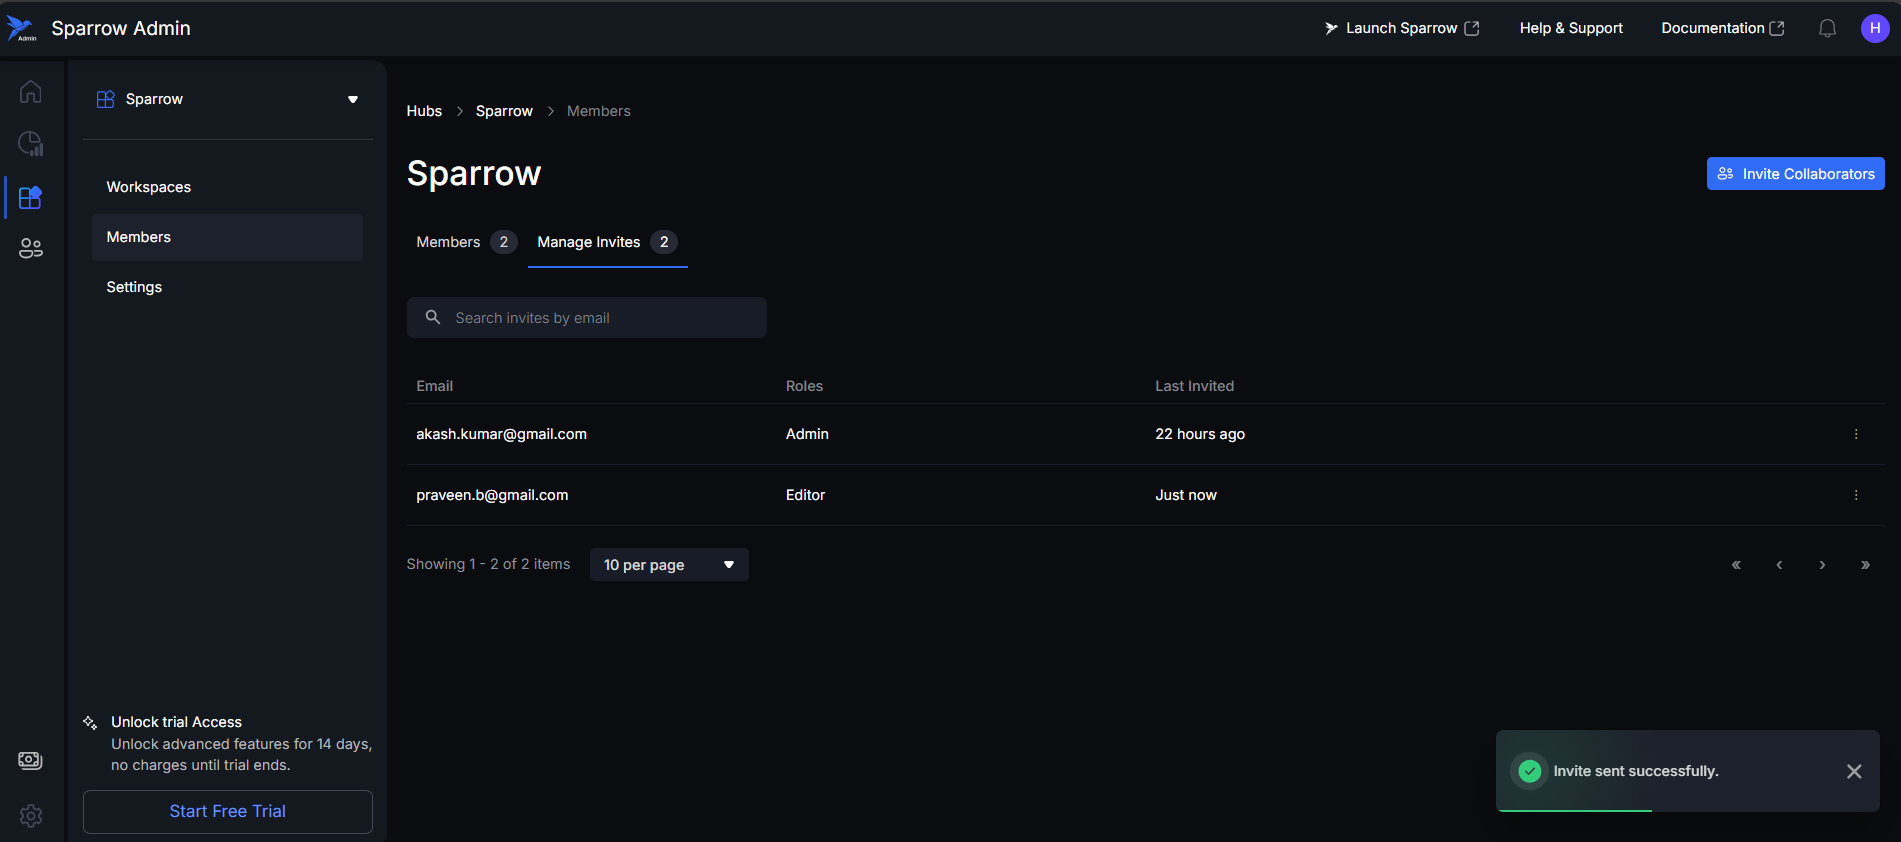
Task: Open the users icon in sidebar
Action: coord(31,249)
